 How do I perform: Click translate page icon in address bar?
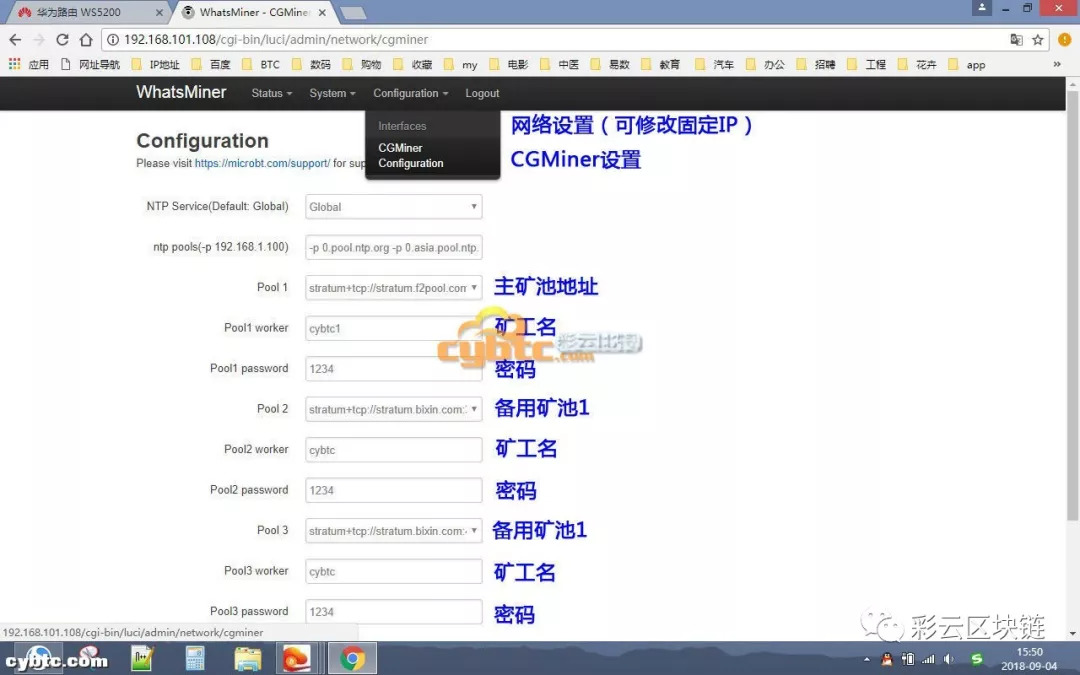[x=1016, y=40]
